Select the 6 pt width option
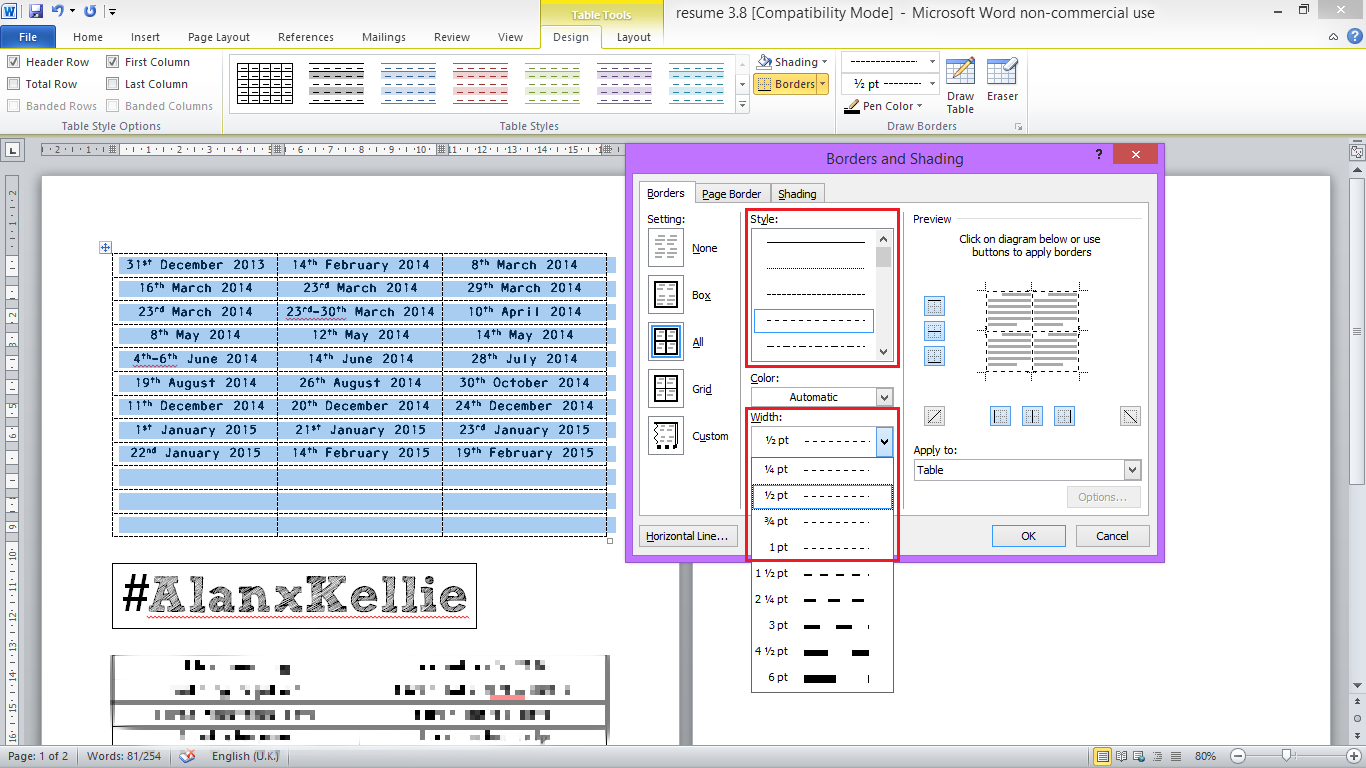The width and height of the screenshot is (1366, 768). coord(822,678)
